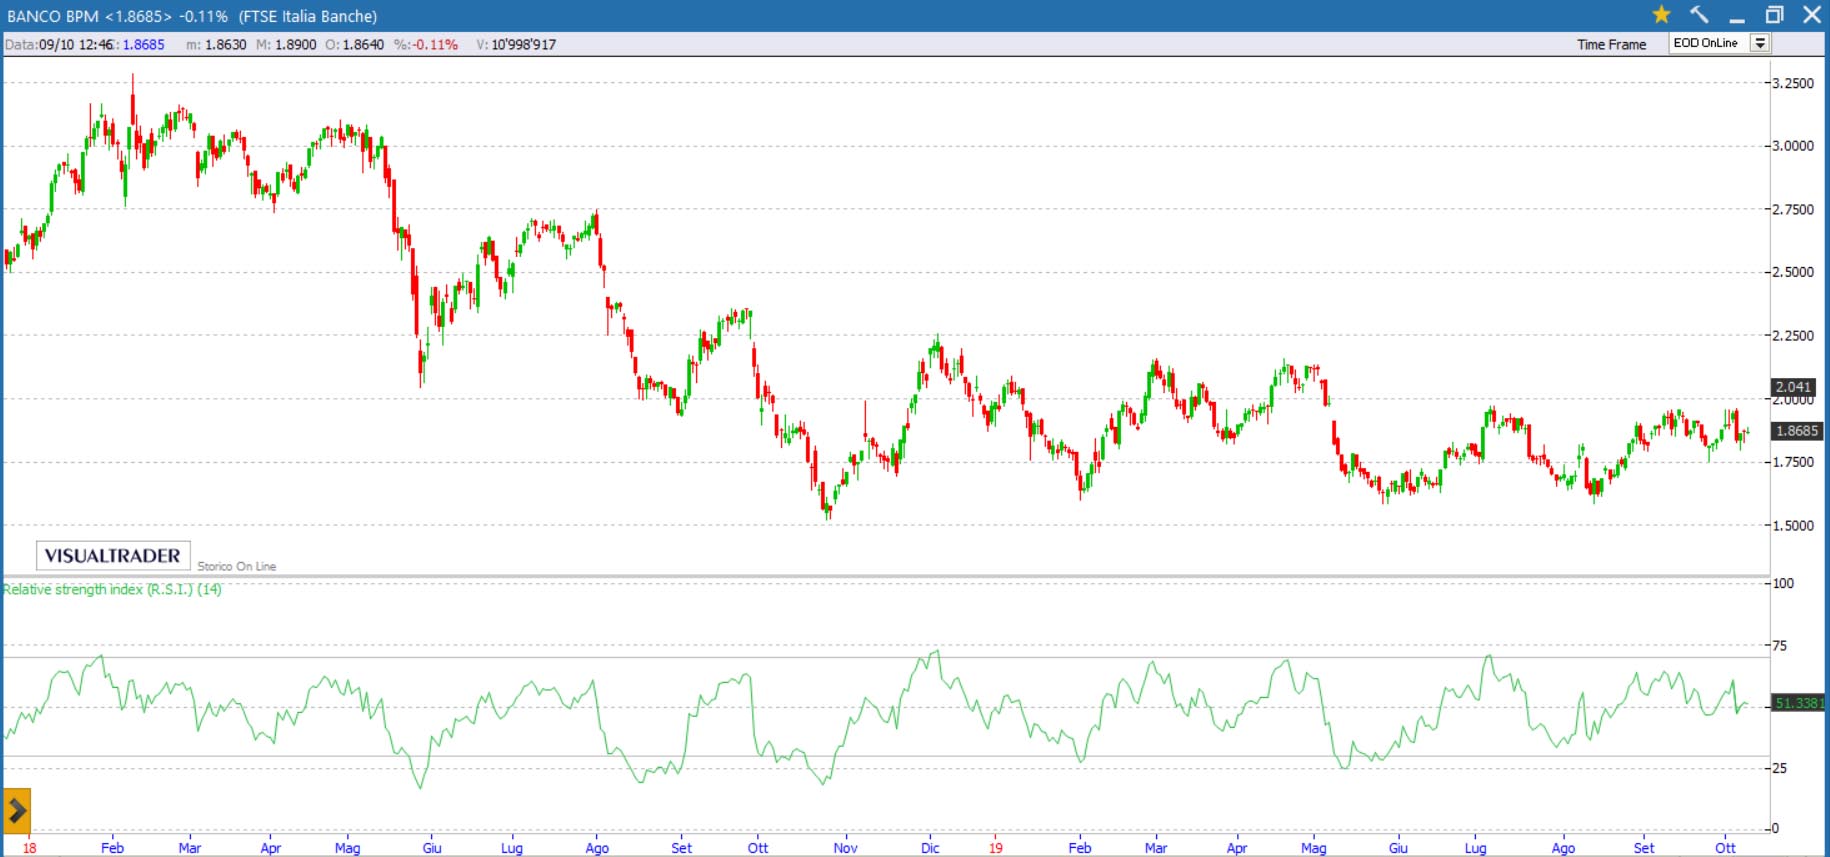This screenshot has height=857, width=1830.
Task: Close the BANCO BPM chart window
Action: pyautogui.click(x=1811, y=15)
